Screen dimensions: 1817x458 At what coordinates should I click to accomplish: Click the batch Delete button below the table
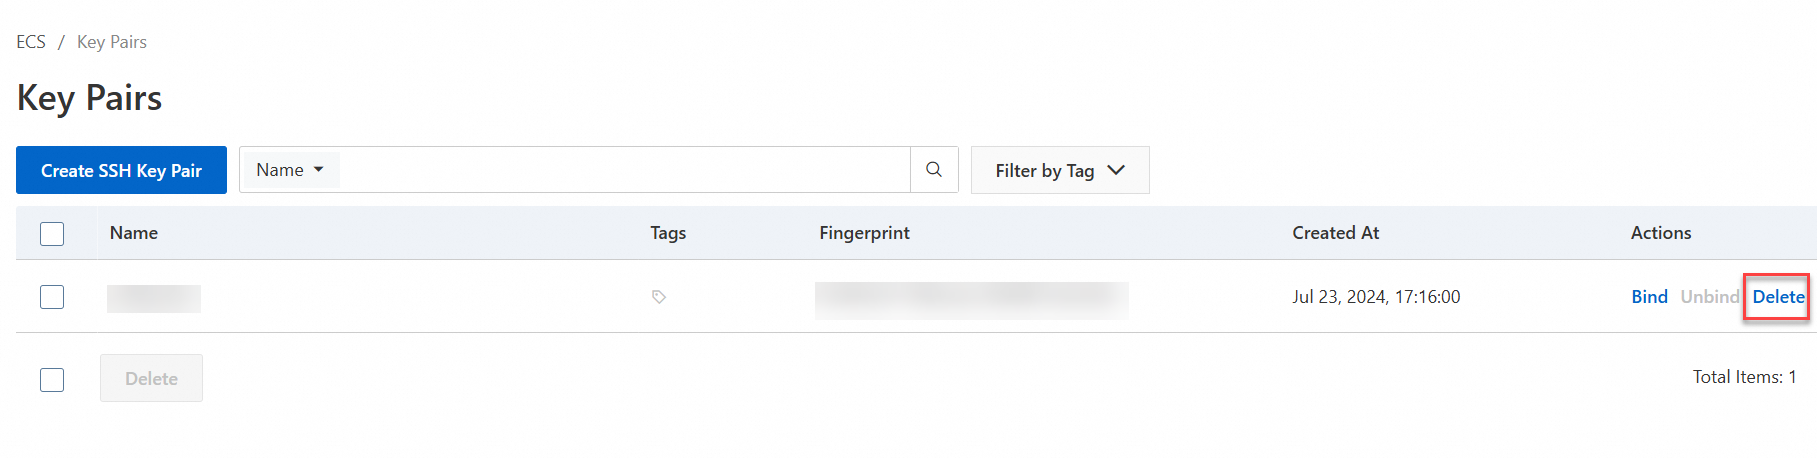click(151, 378)
